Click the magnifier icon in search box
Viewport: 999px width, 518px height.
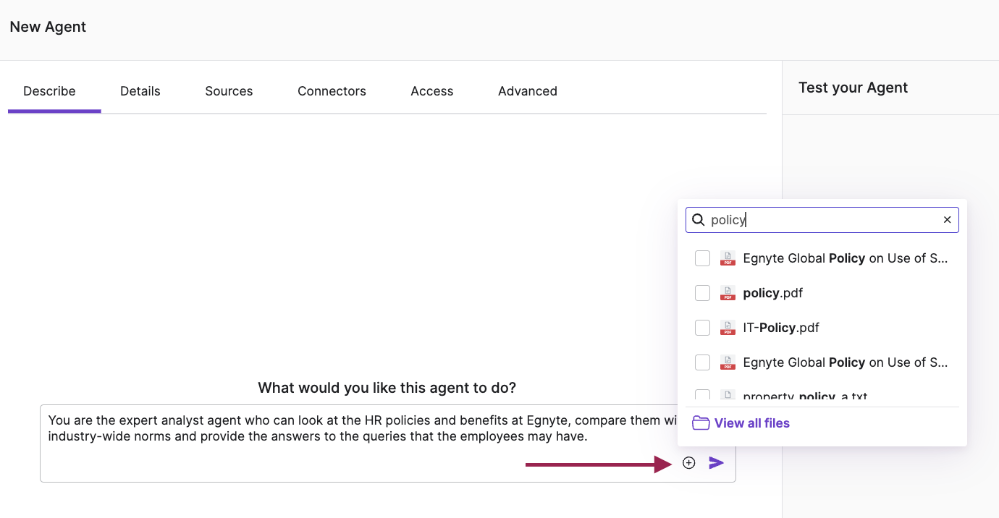tap(698, 220)
